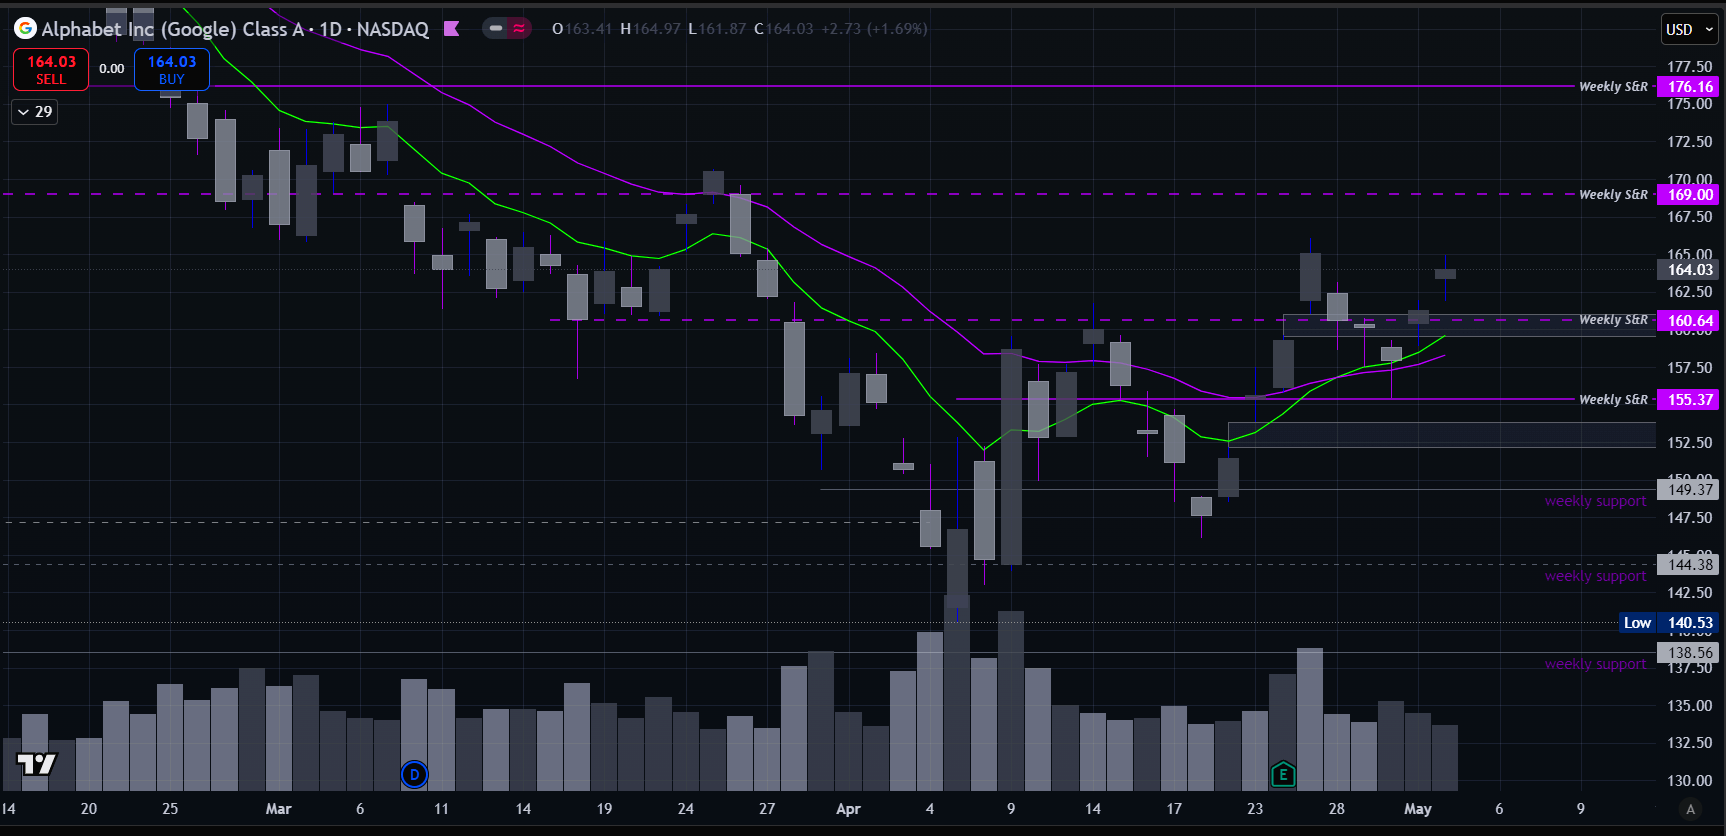Viewport: 1726px width, 836px height.
Task: Click the 'Mar' date label on time axis
Action: coord(278,809)
